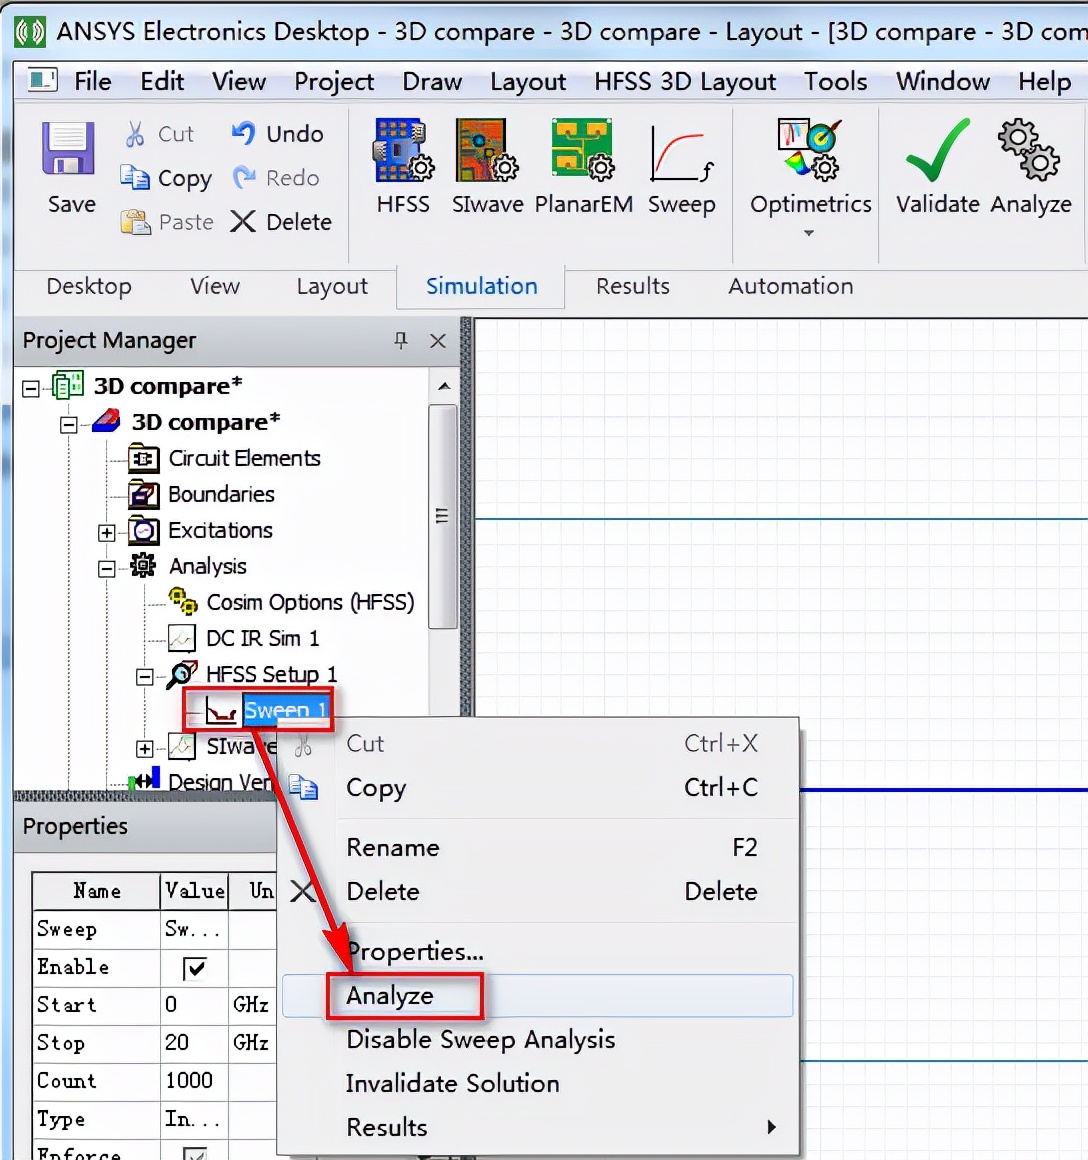Open the HFSS 3D Layout menu
This screenshot has width=1088, height=1160.
(x=684, y=82)
